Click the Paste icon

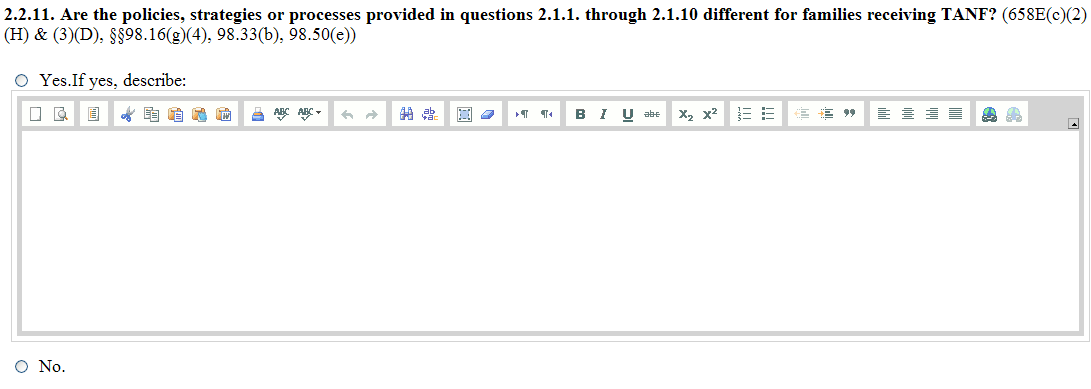click(x=175, y=114)
